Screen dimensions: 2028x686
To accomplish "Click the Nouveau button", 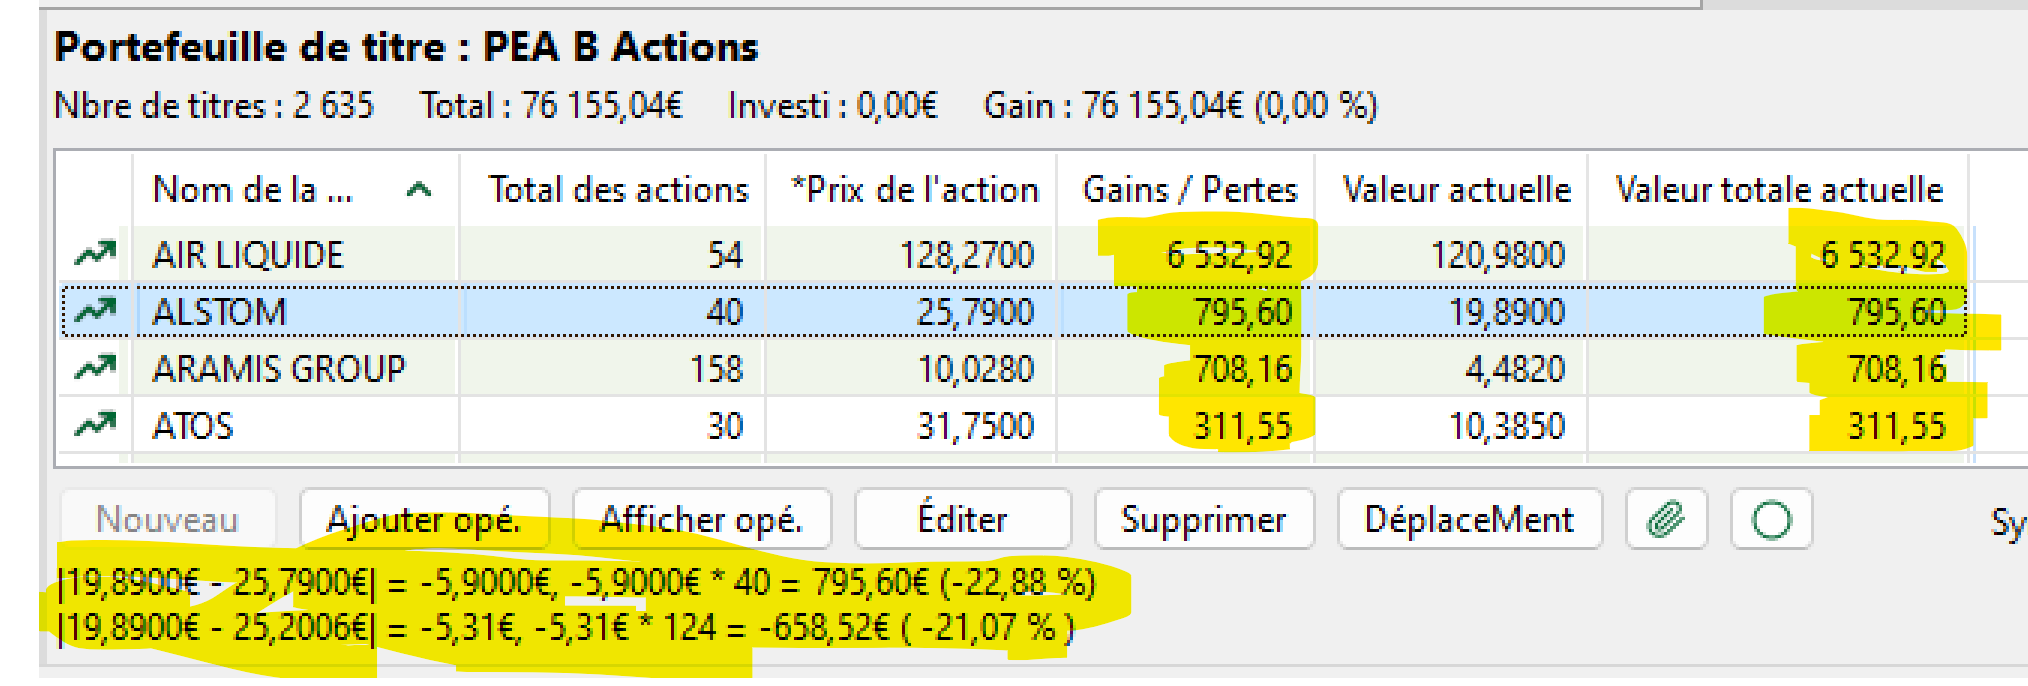I will [x=167, y=518].
